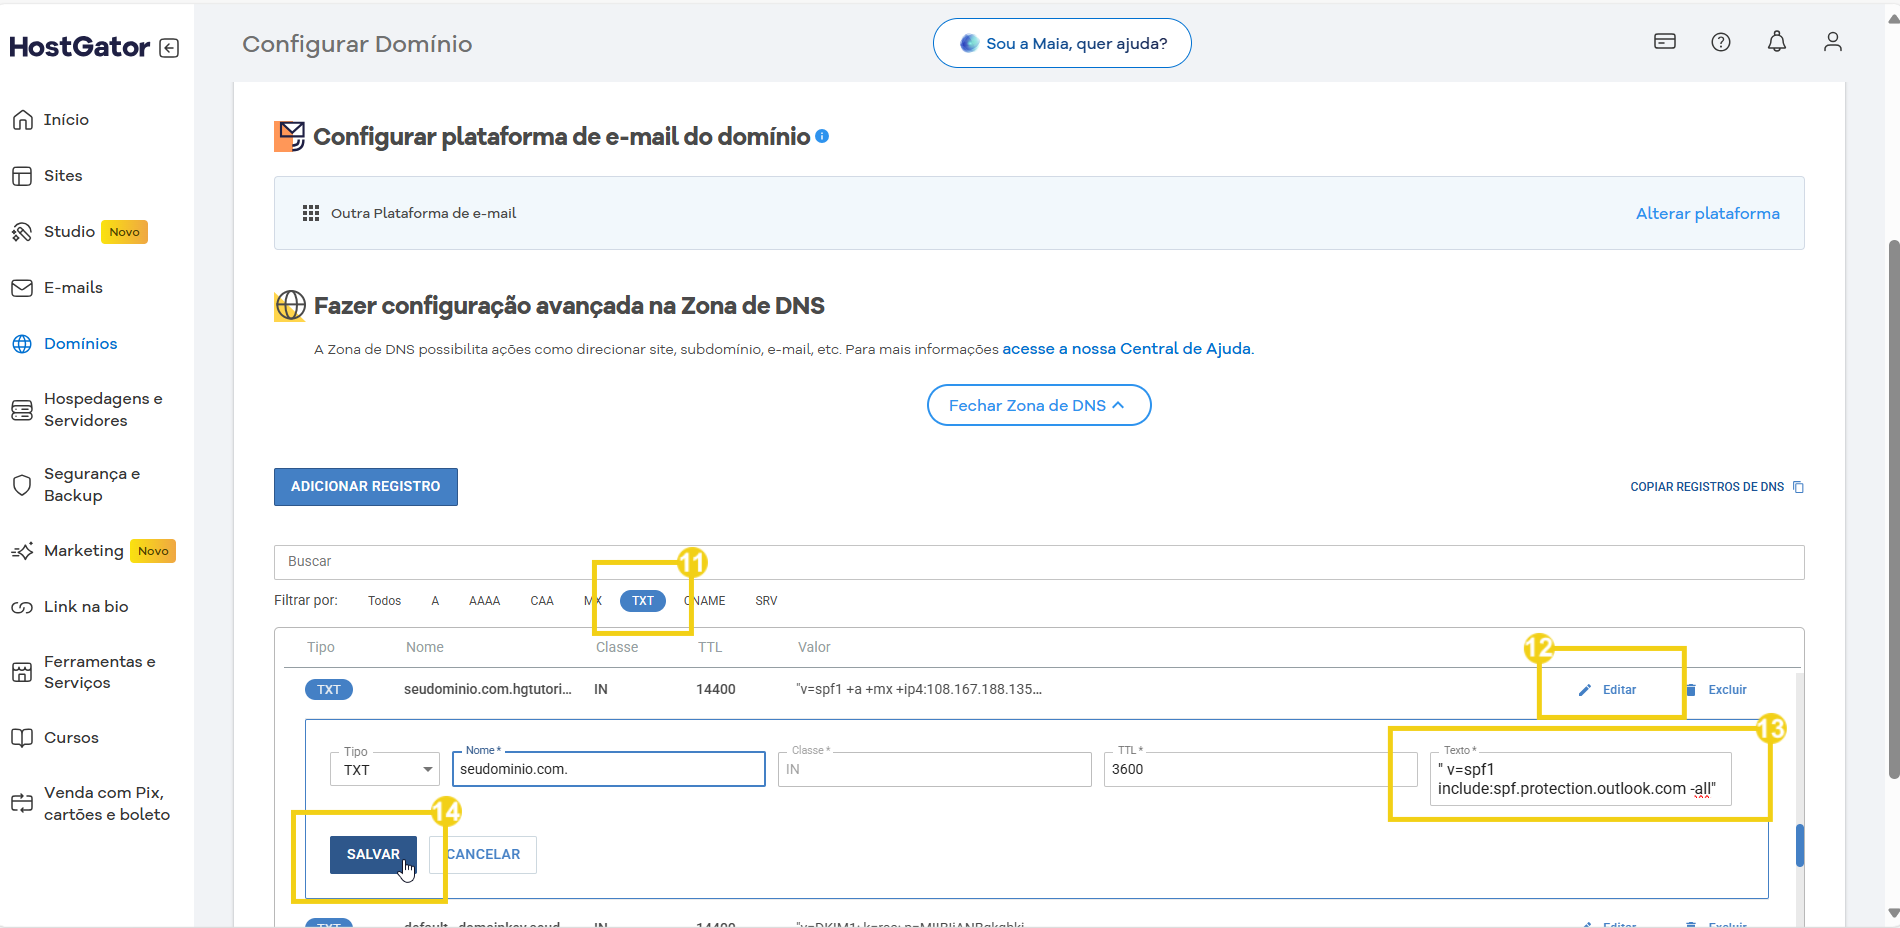Click the Segurança e Backup shield icon

(x=22, y=485)
